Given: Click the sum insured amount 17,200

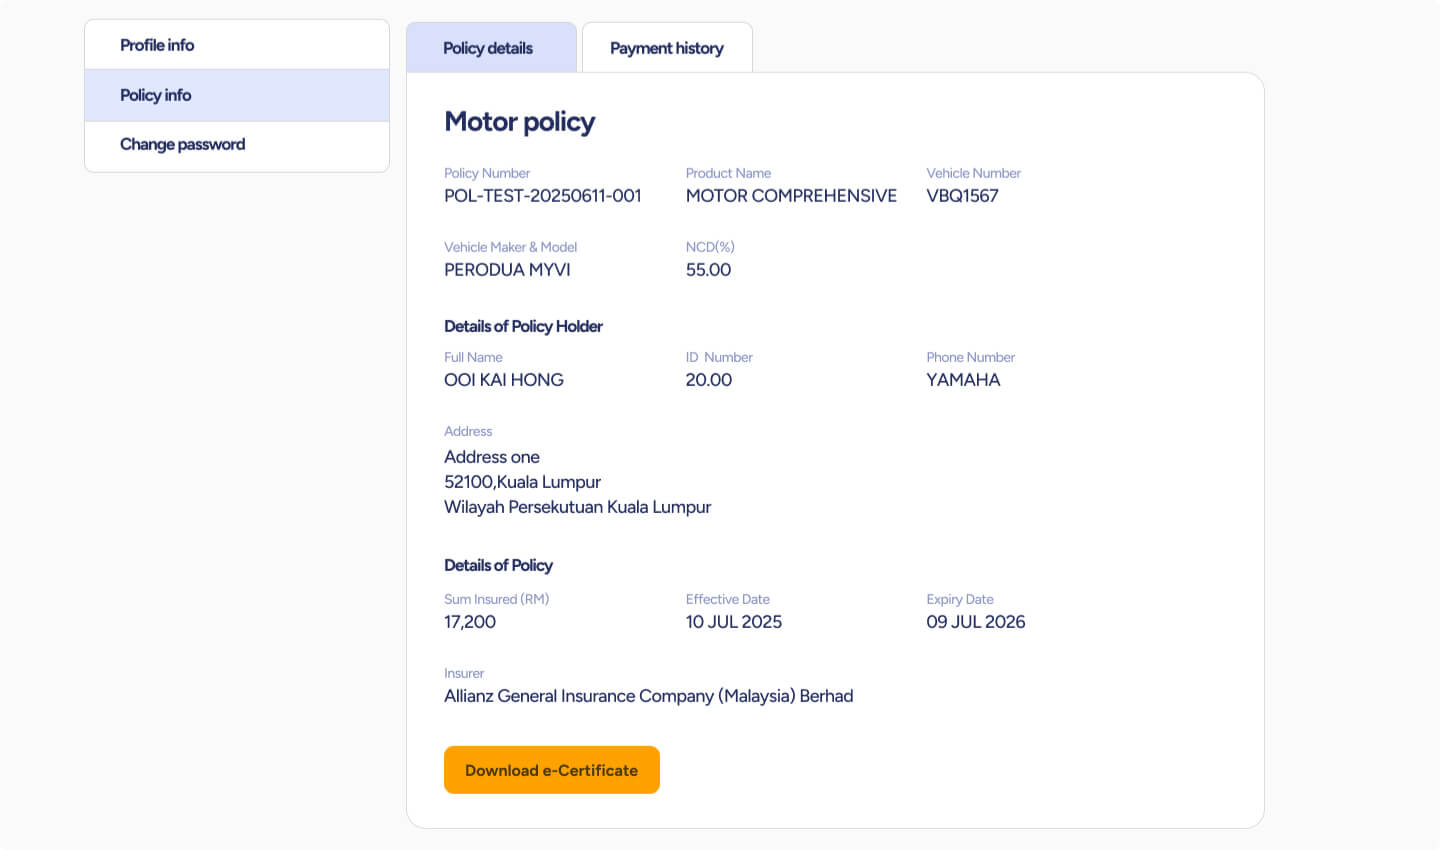Looking at the screenshot, I should point(470,622).
